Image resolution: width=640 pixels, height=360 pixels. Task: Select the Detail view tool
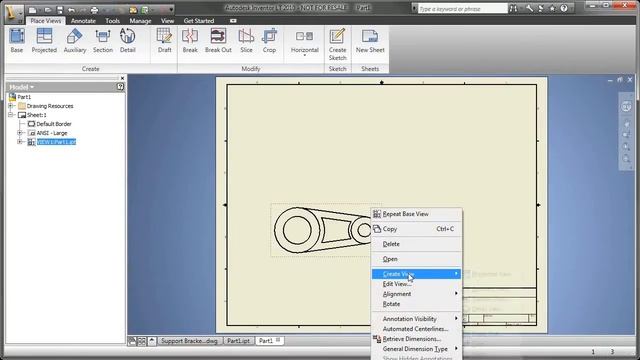tap(127, 40)
